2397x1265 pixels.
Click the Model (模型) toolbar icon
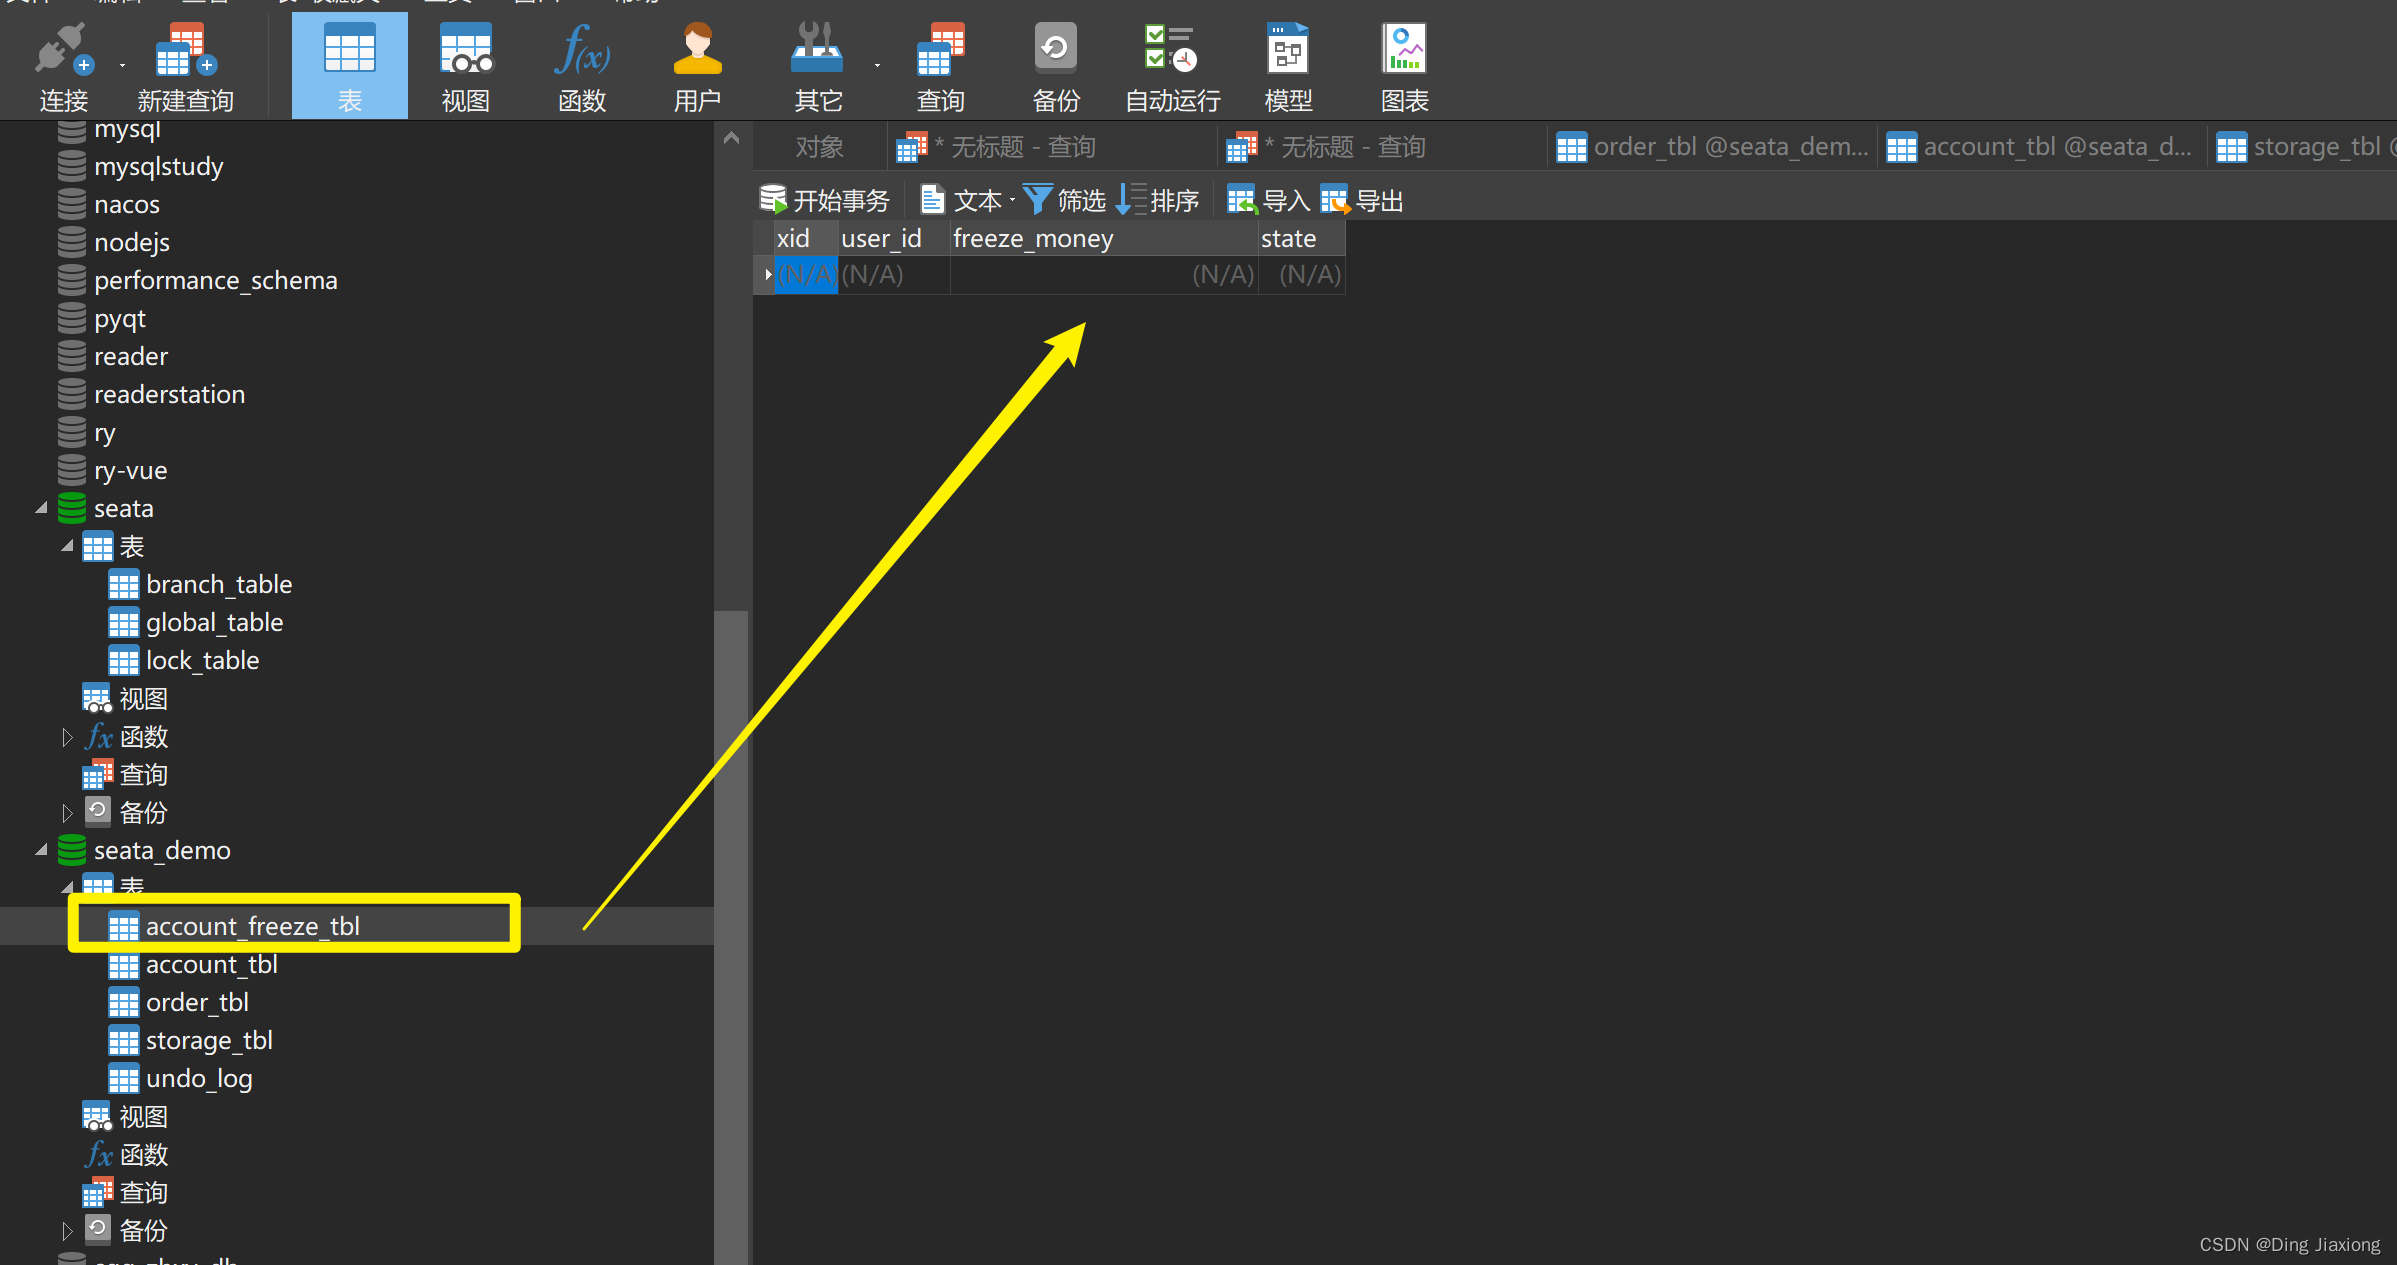[x=1288, y=67]
